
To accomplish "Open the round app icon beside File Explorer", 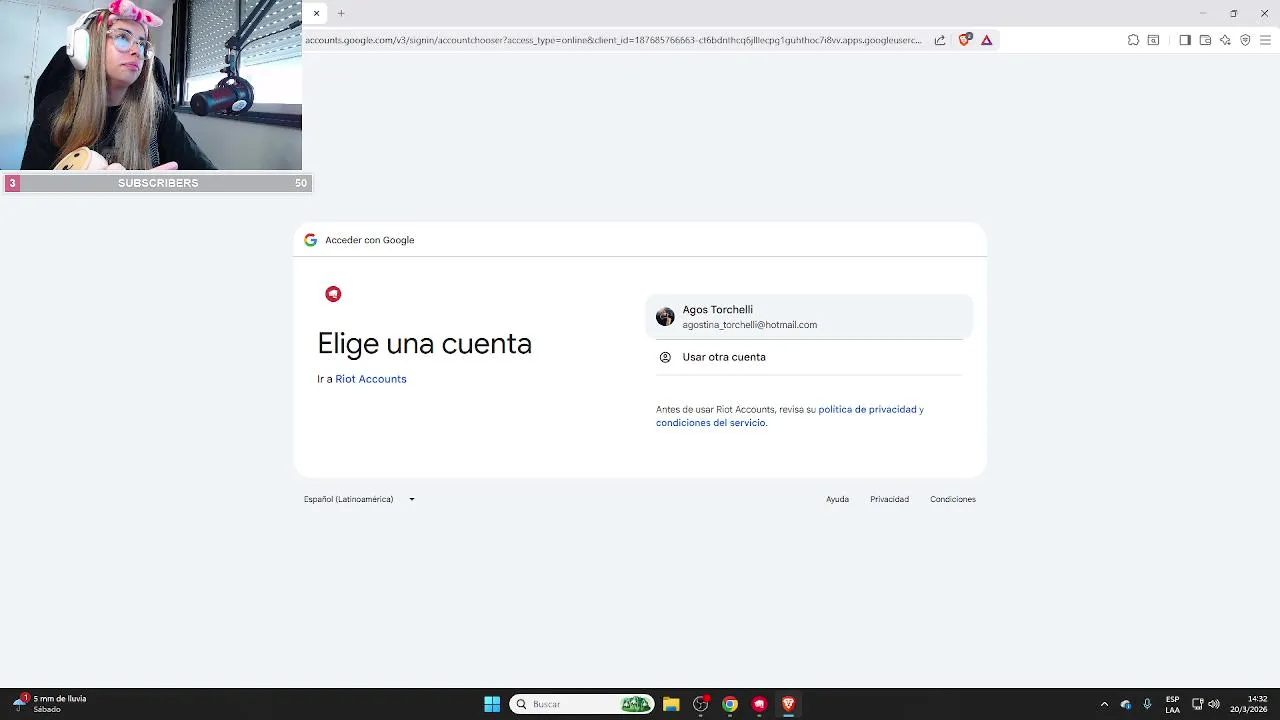I will pyautogui.click(x=700, y=704).
